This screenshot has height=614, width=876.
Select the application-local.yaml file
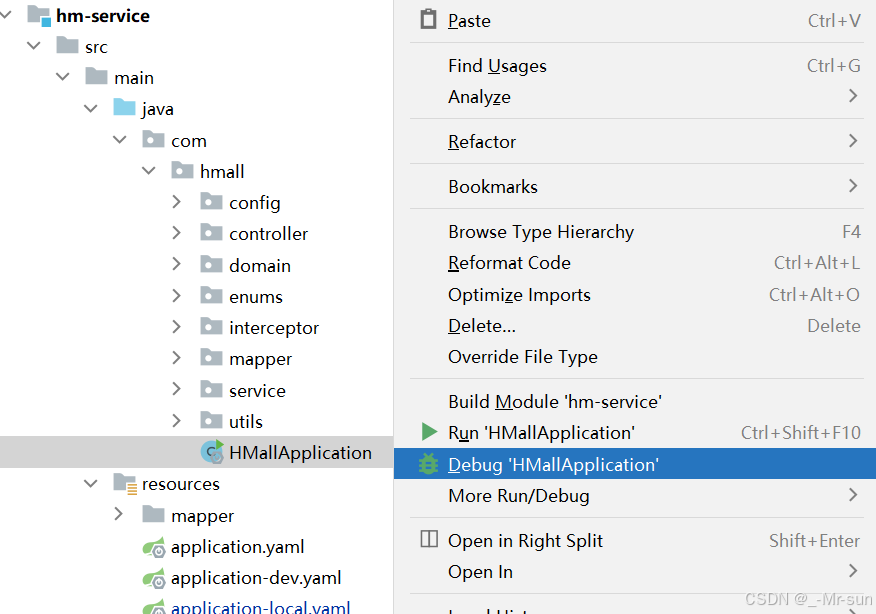(x=260, y=607)
